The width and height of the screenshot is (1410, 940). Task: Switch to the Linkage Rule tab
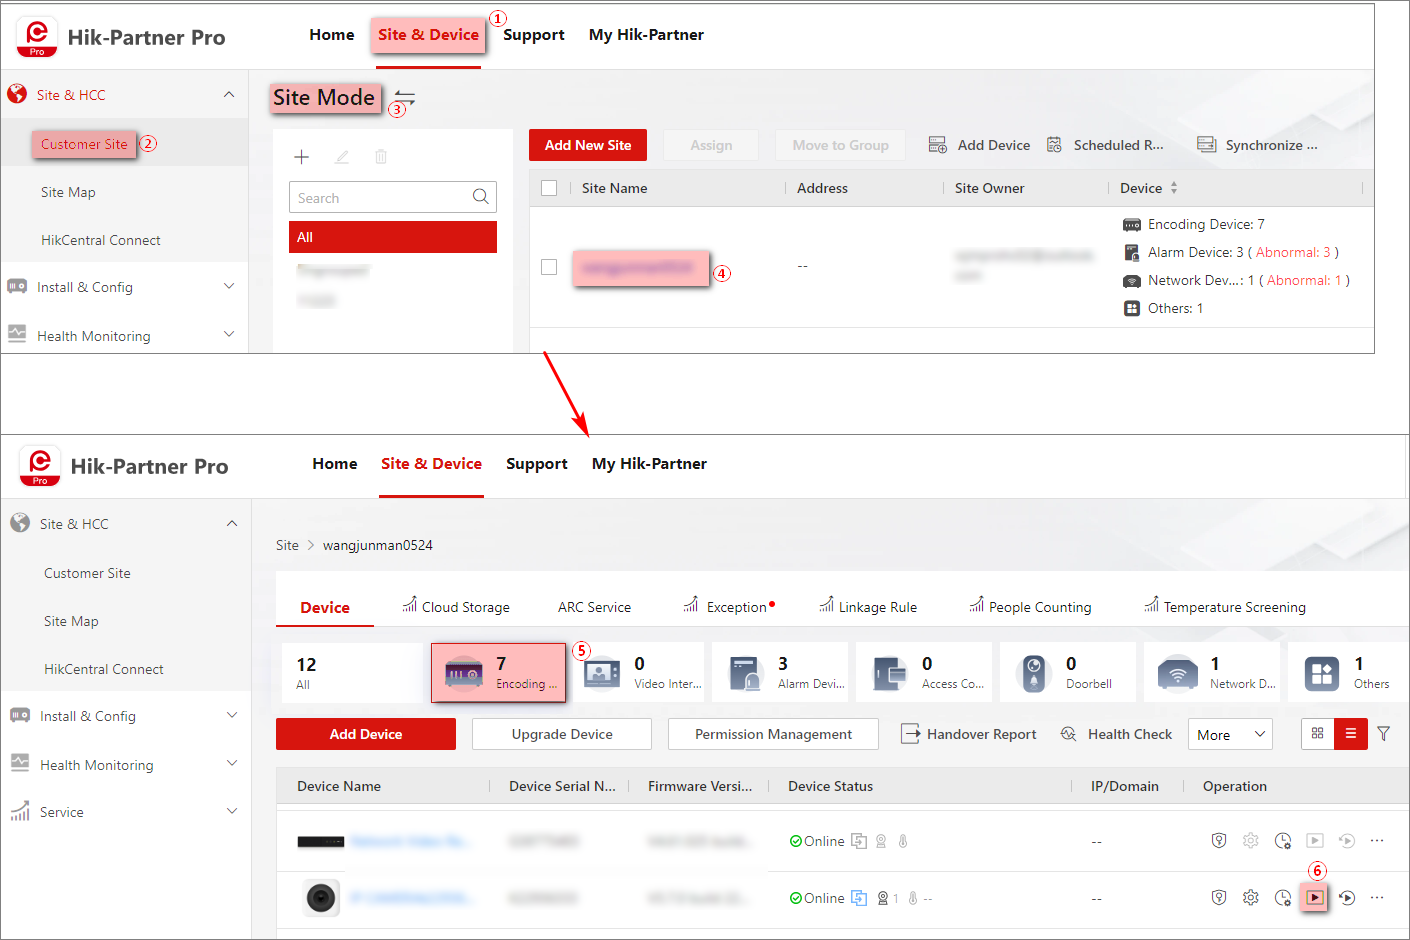868,607
